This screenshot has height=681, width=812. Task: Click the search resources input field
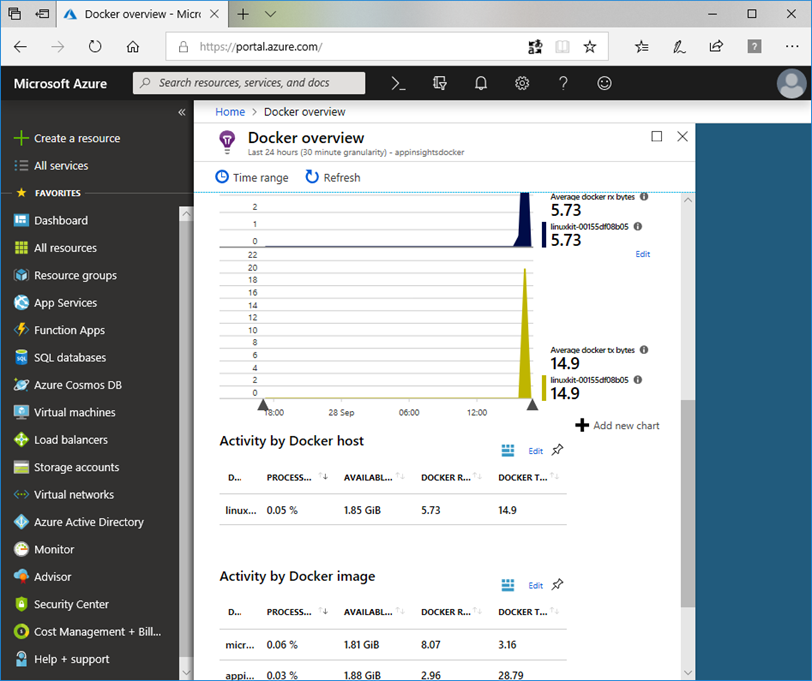249,83
